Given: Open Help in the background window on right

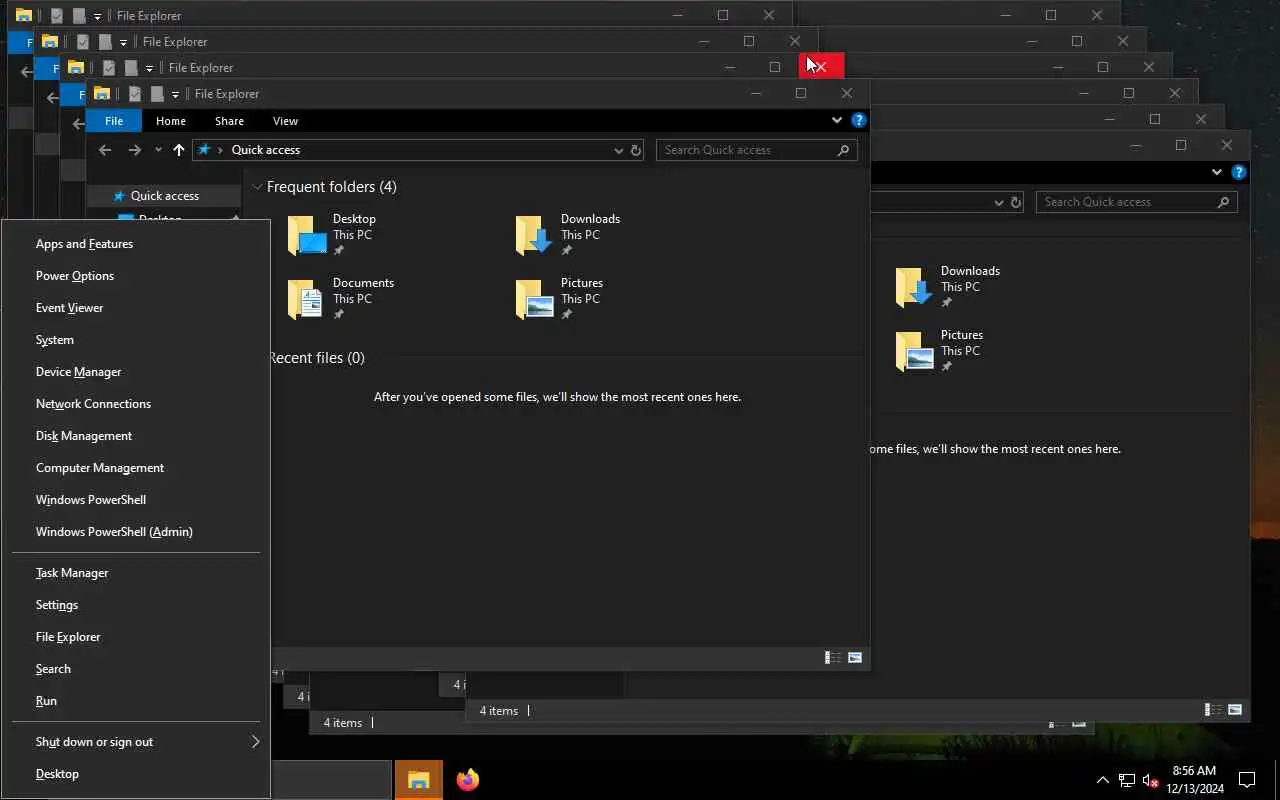Looking at the screenshot, I should (1239, 172).
